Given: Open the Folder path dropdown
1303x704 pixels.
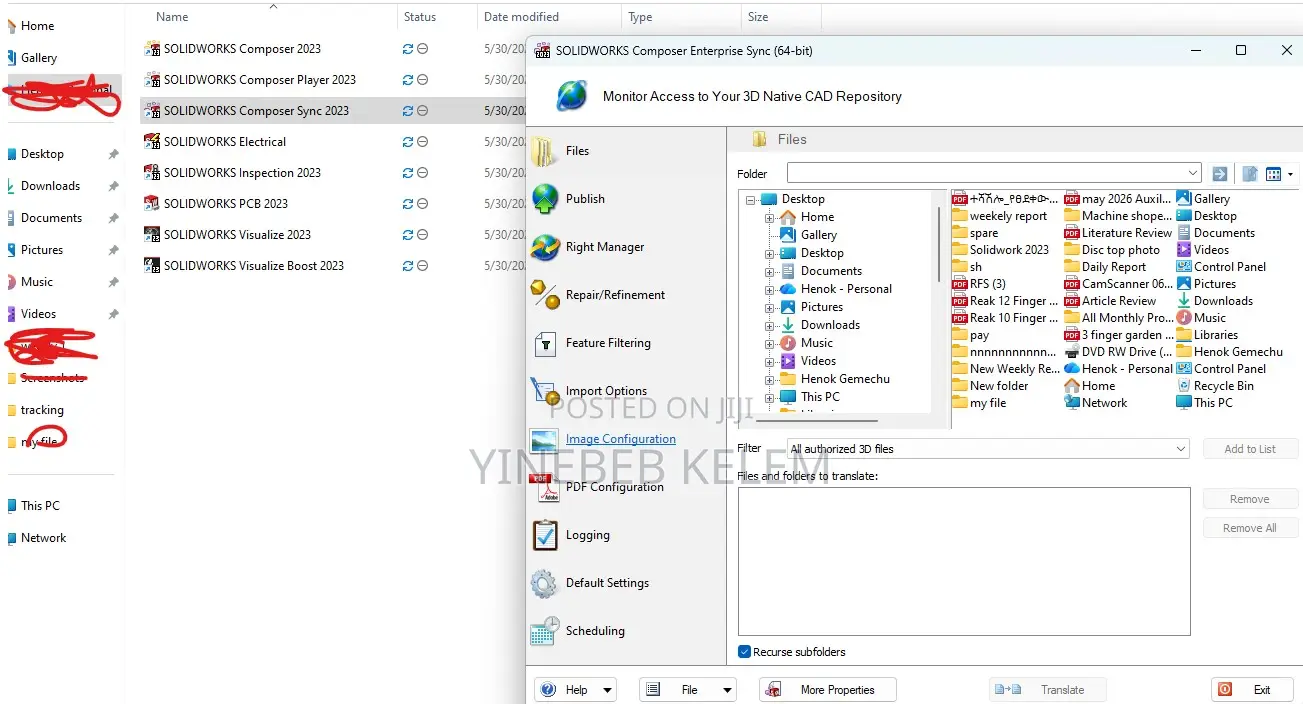Looking at the screenshot, I should 1192,174.
